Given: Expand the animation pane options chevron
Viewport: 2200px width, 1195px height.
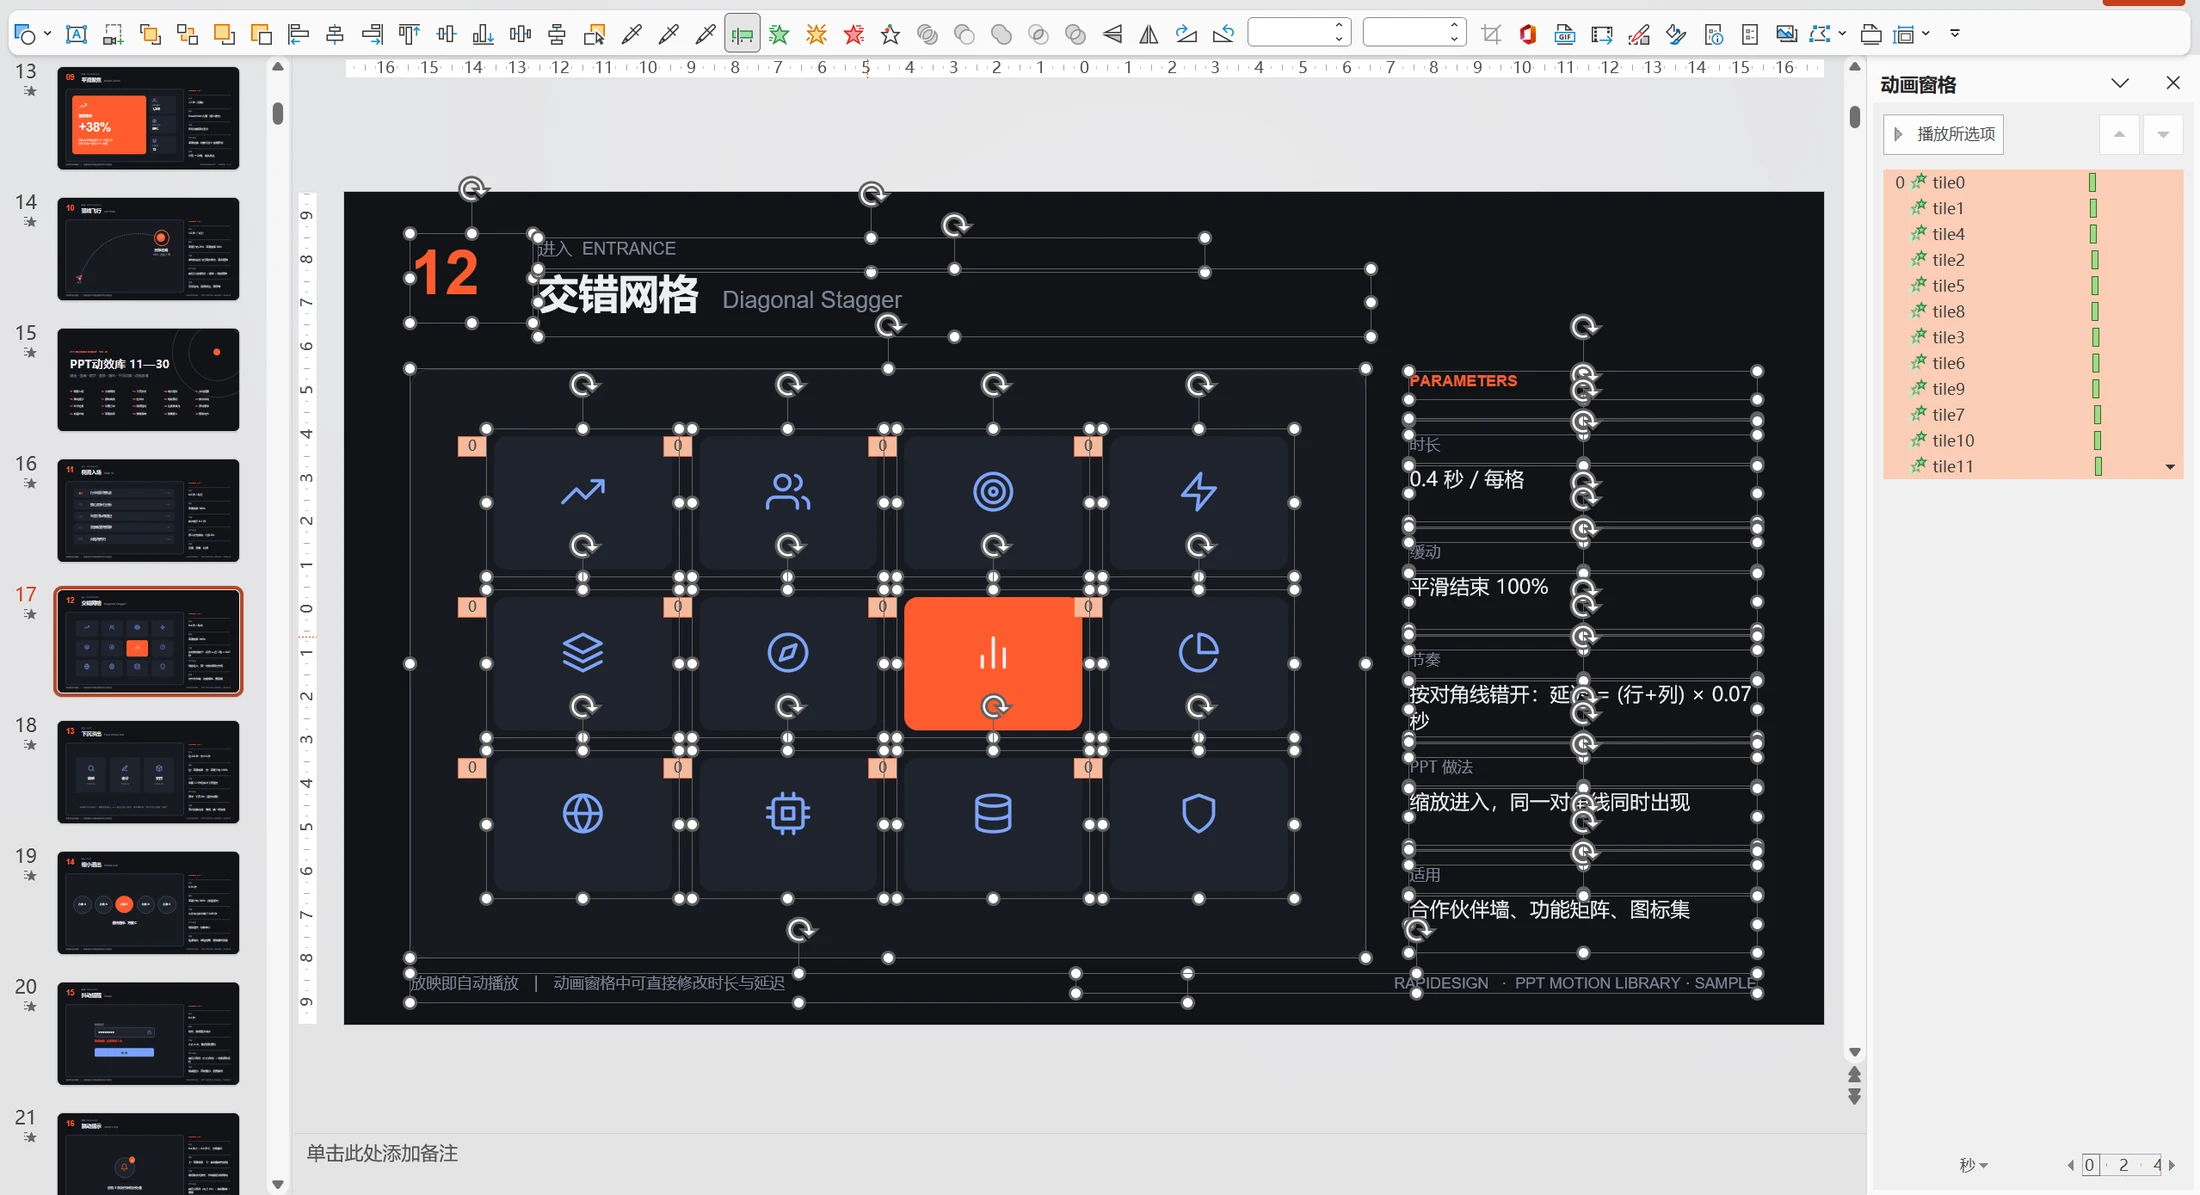Looking at the screenshot, I should click(2120, 83).
